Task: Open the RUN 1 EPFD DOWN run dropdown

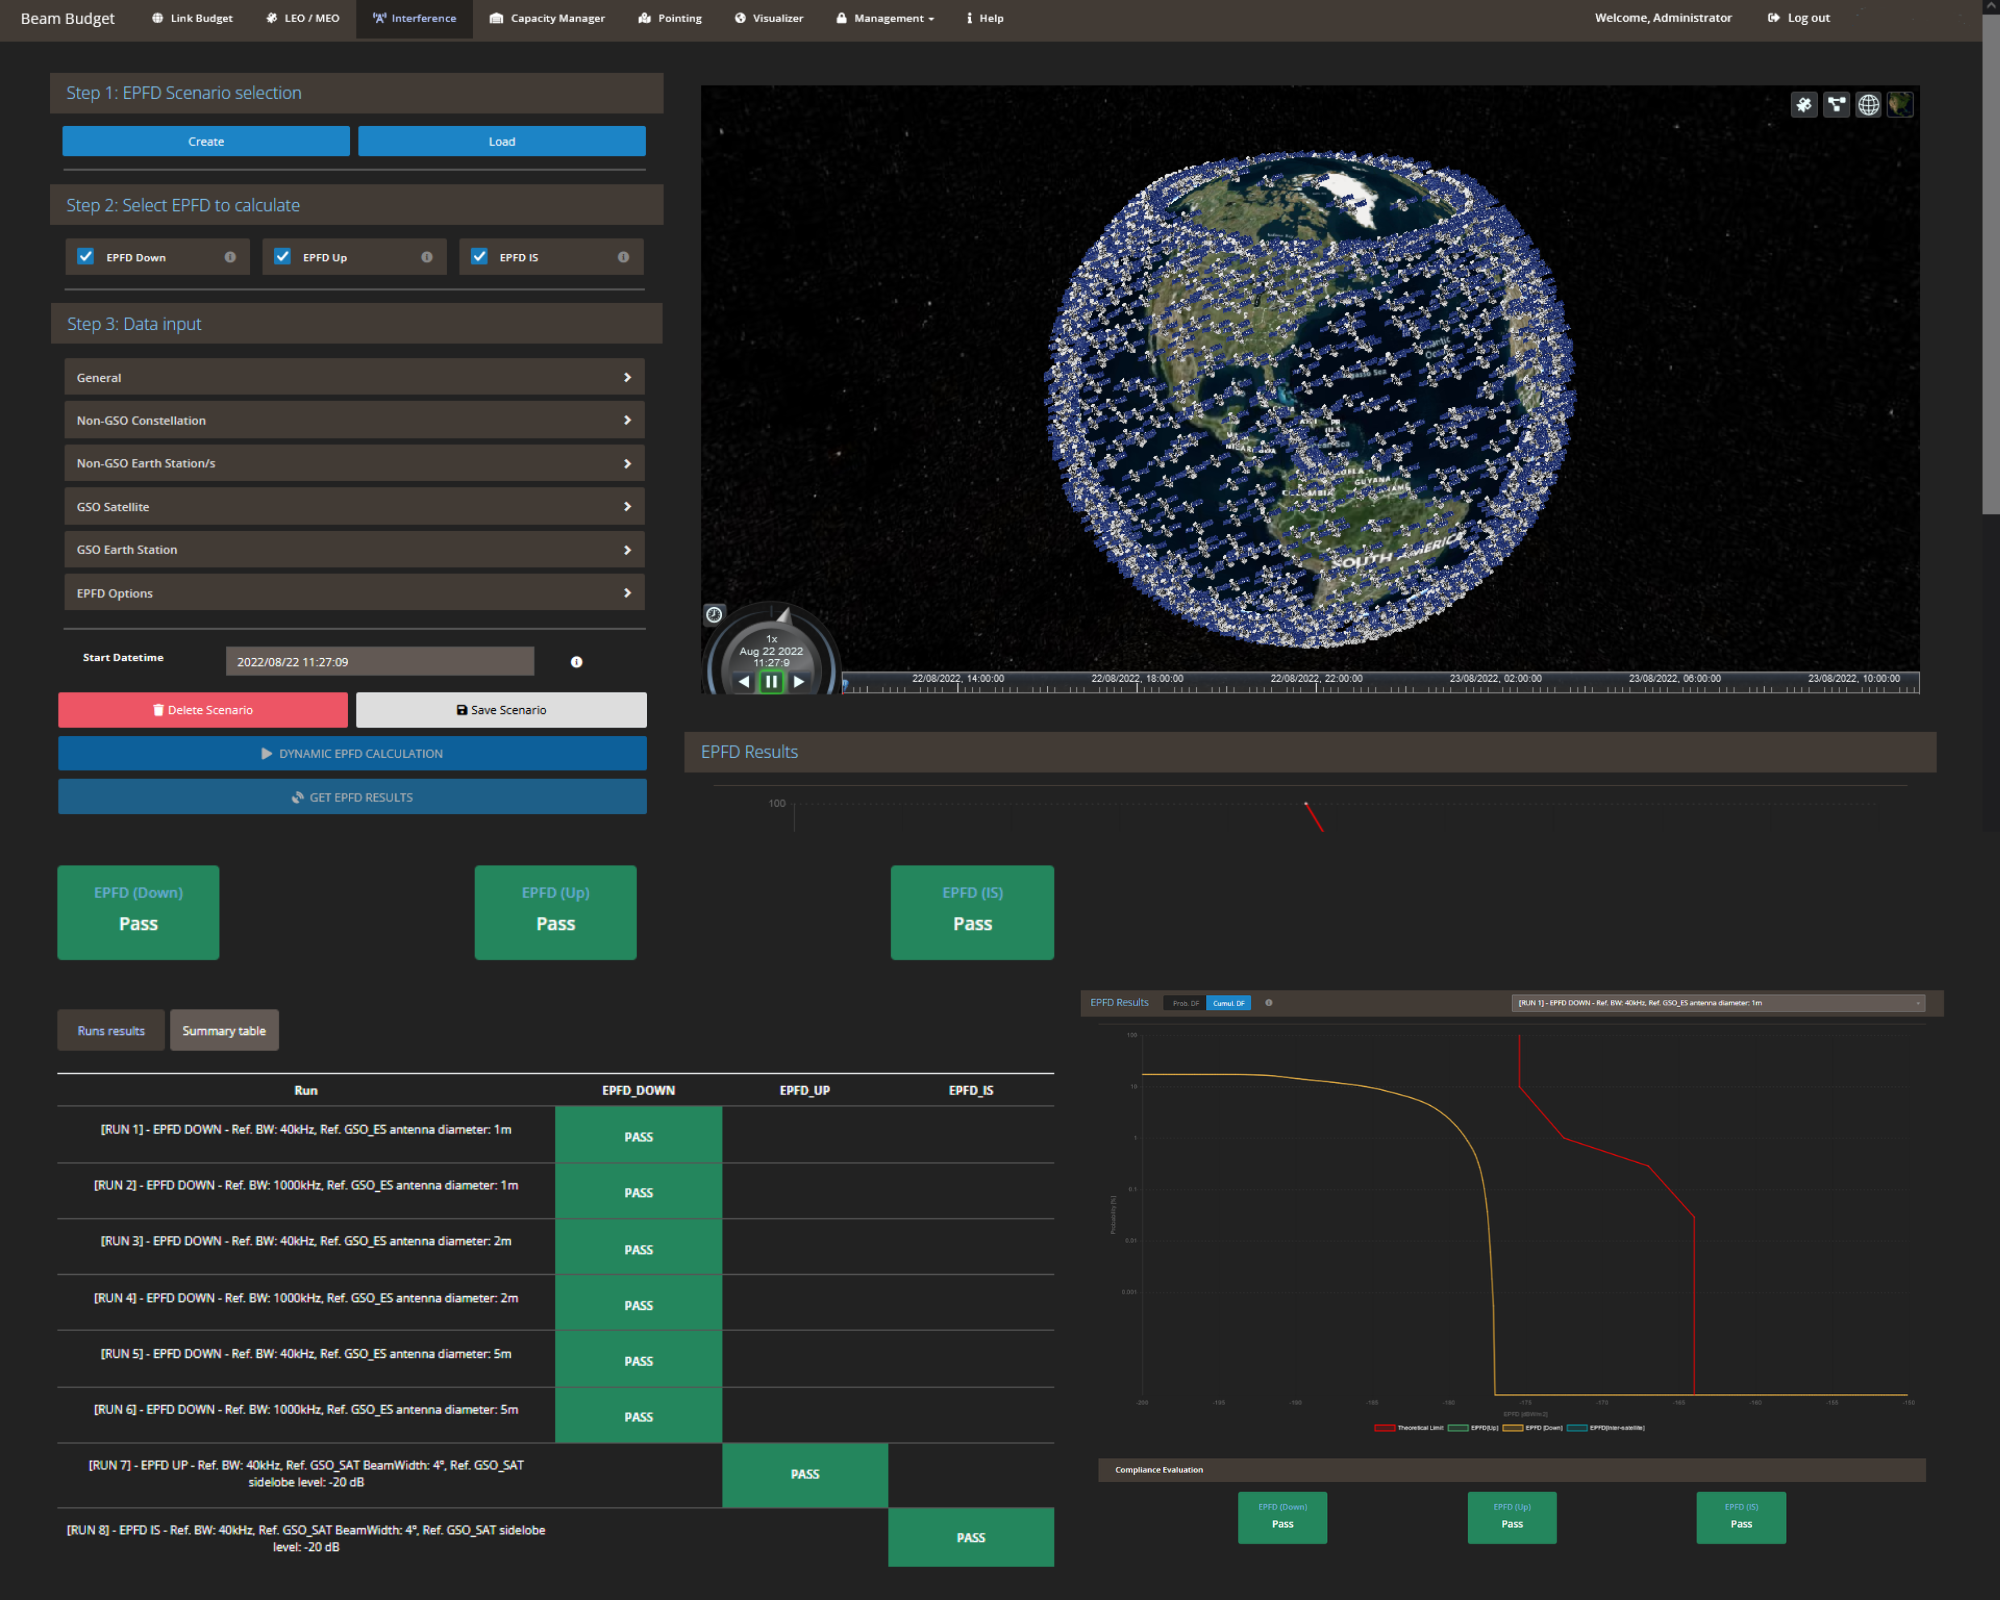Action: point(1717,1002)
